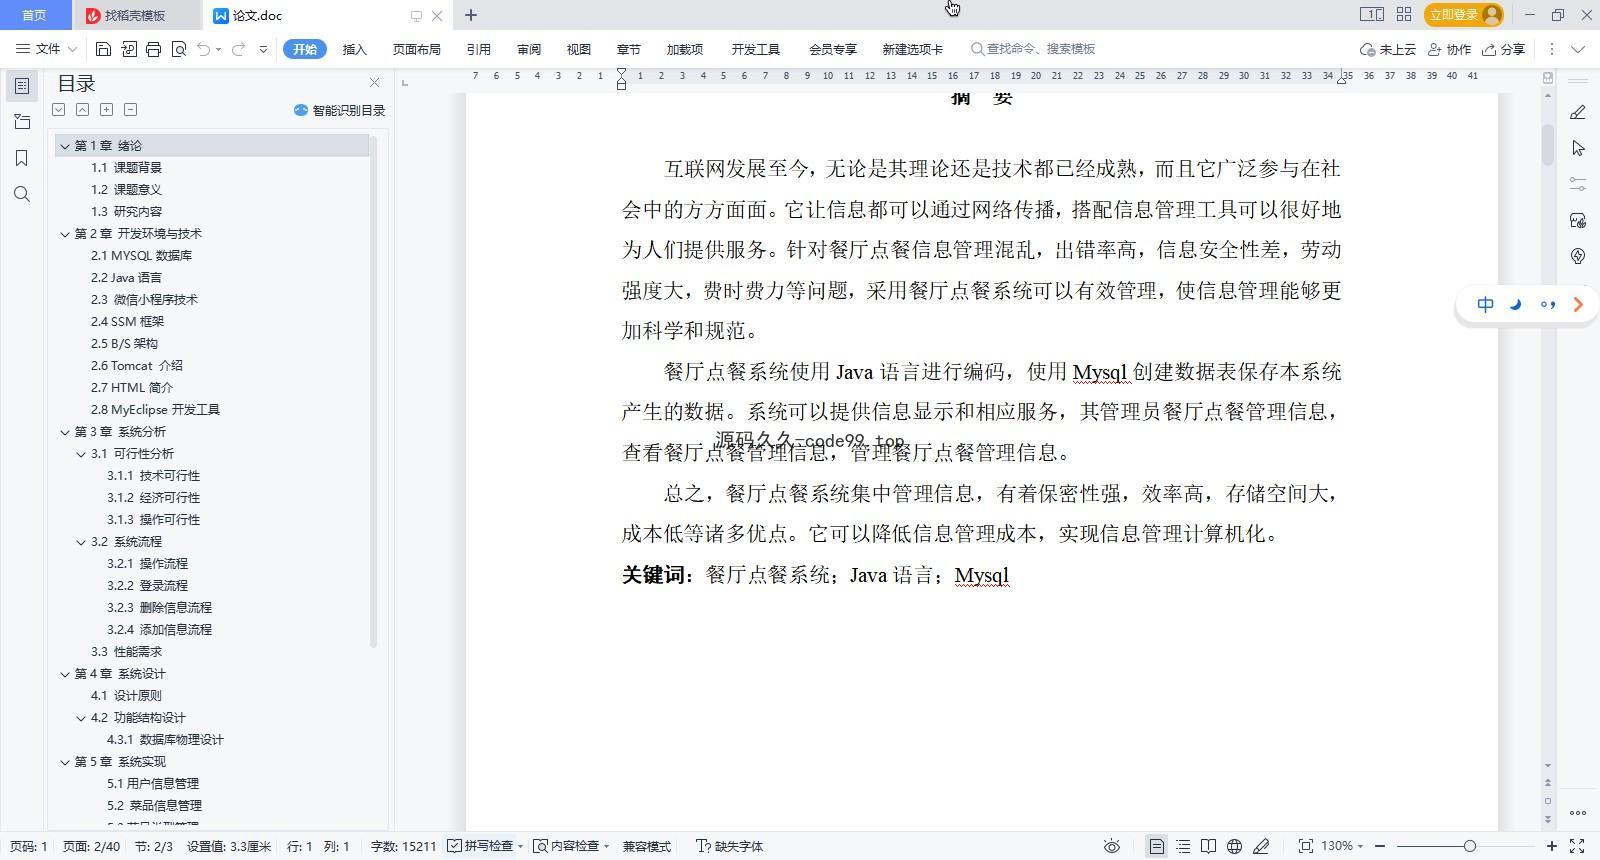Collapse the 3.2 系统流程 node
The image size is (1600, 860).
pos(81,542)
